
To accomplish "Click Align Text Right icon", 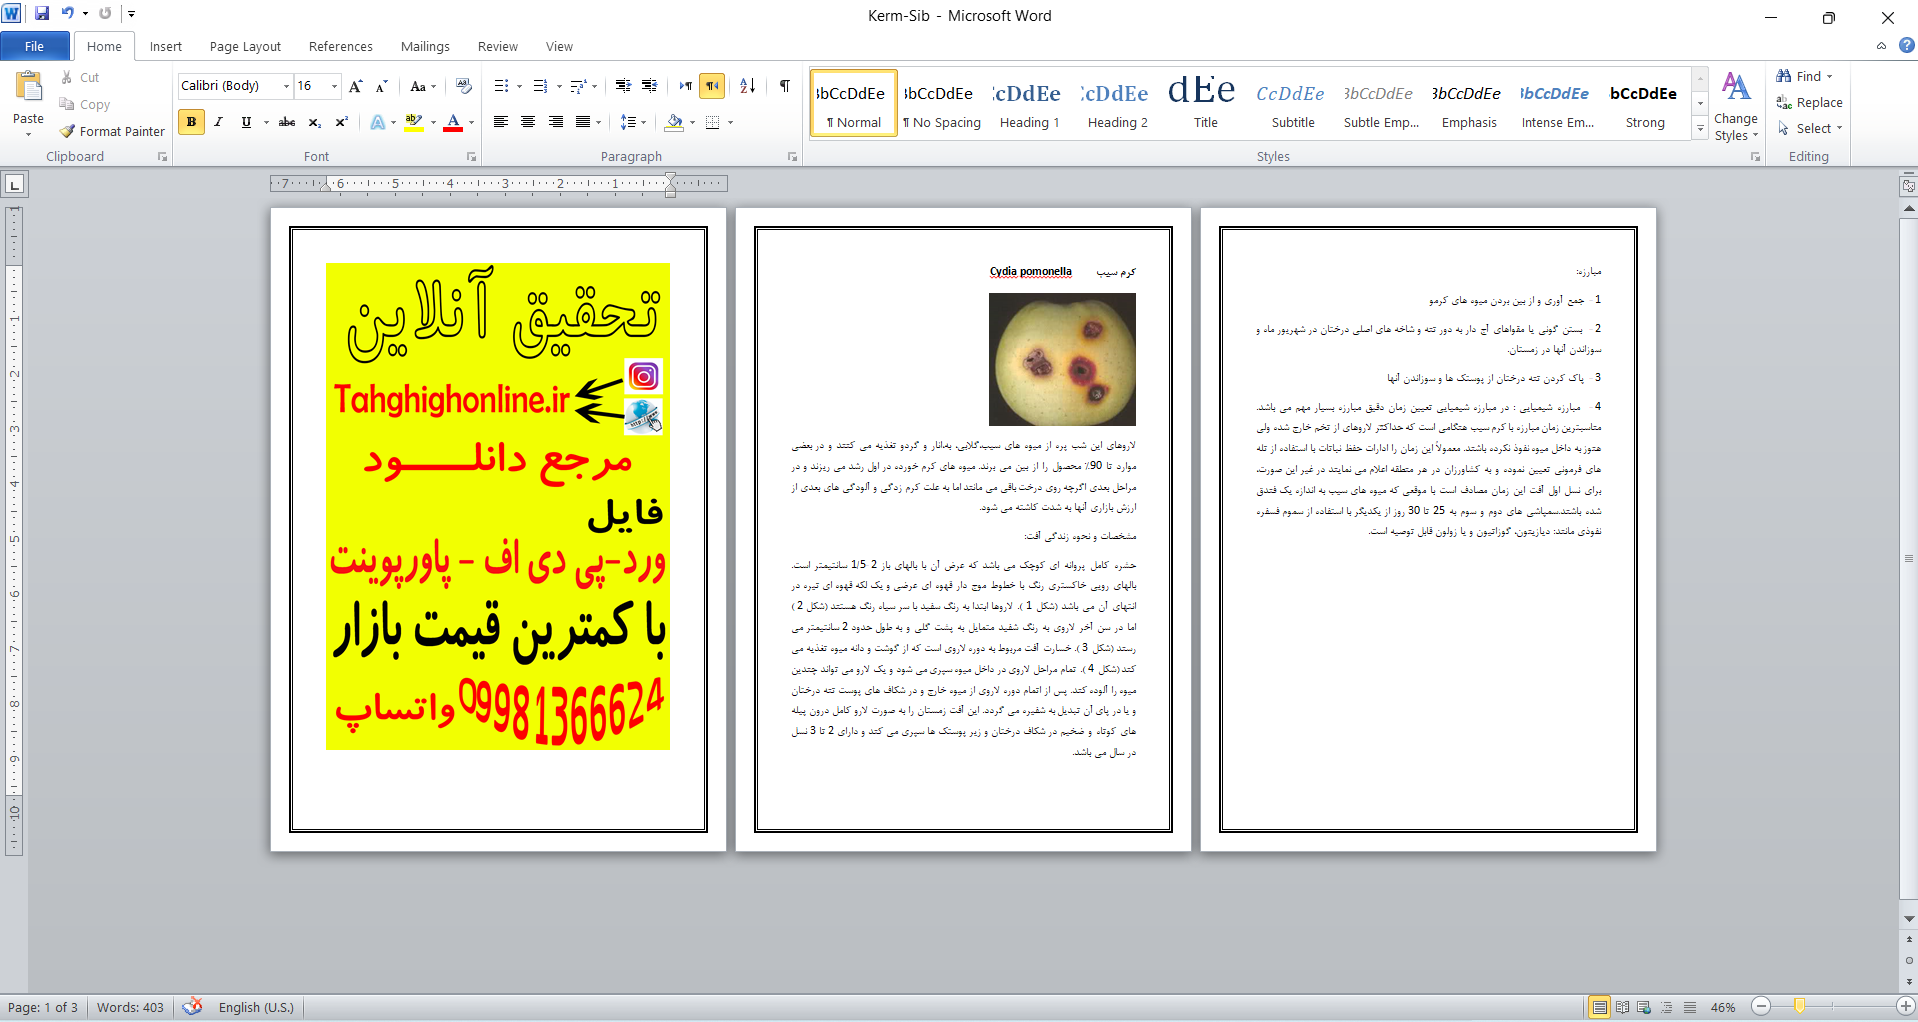I will pyautogui.click(x=555, y=122).
